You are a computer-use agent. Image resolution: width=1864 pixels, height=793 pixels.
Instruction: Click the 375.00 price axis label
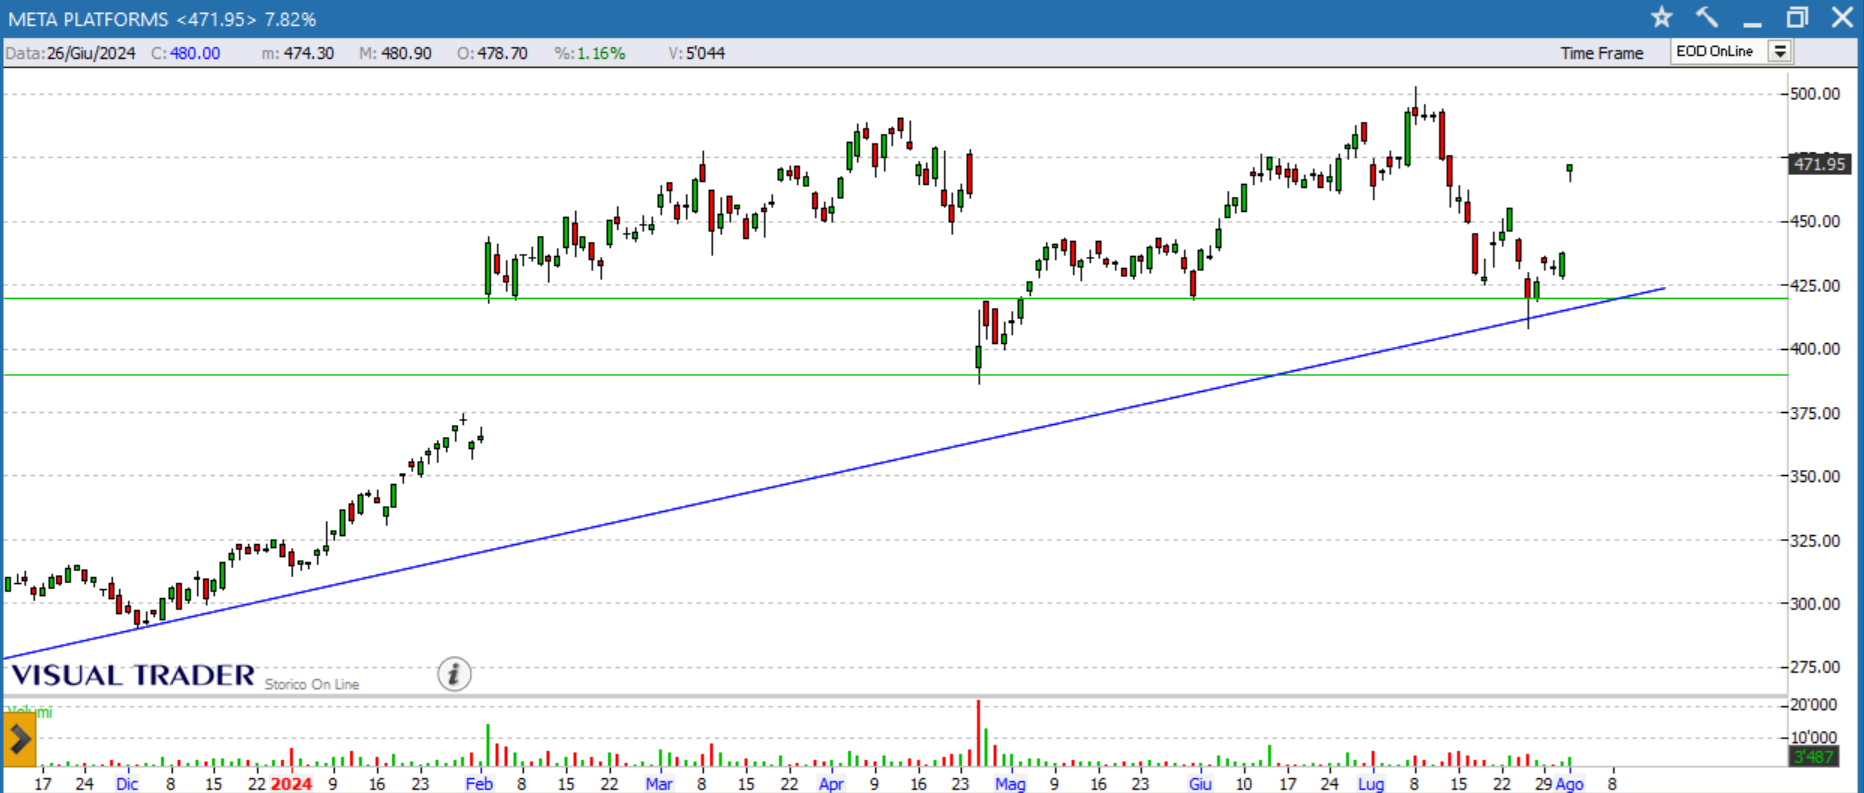pyautogui.click(x=1815, y=413)
